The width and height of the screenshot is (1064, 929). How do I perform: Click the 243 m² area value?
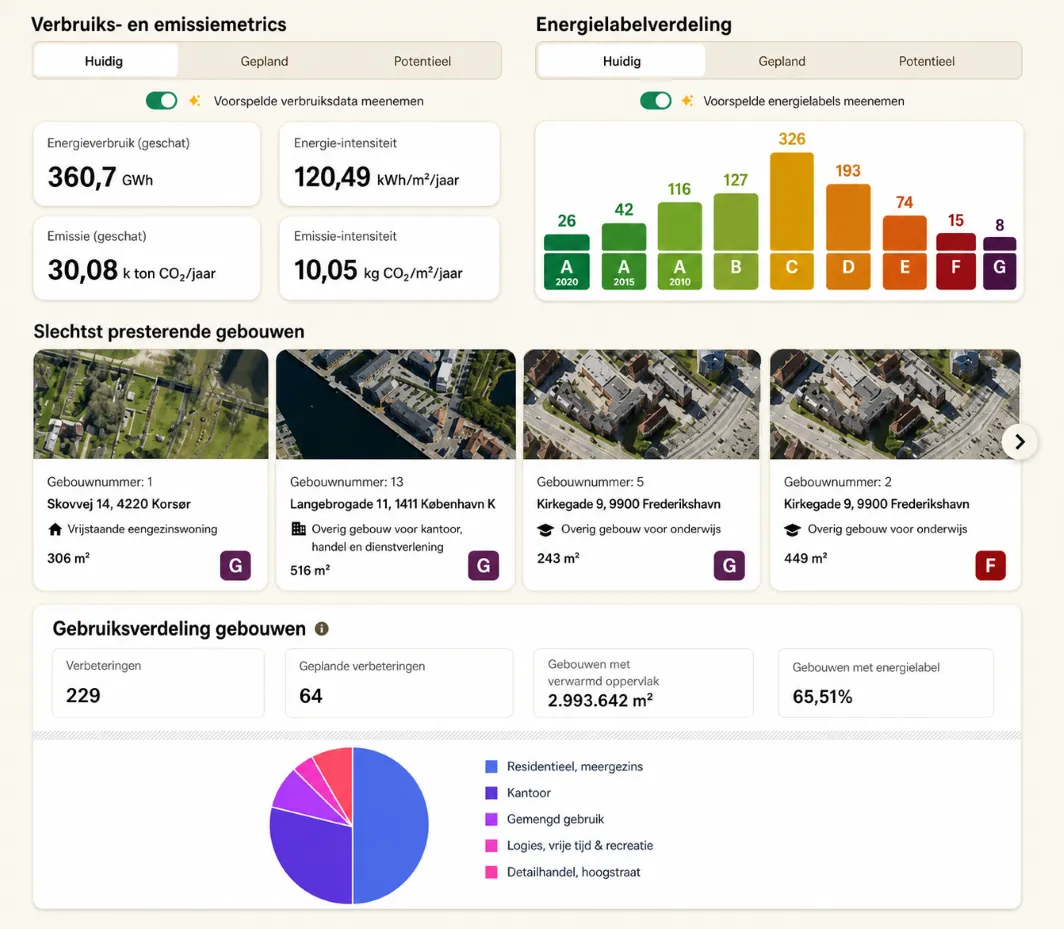coord(558,558)
